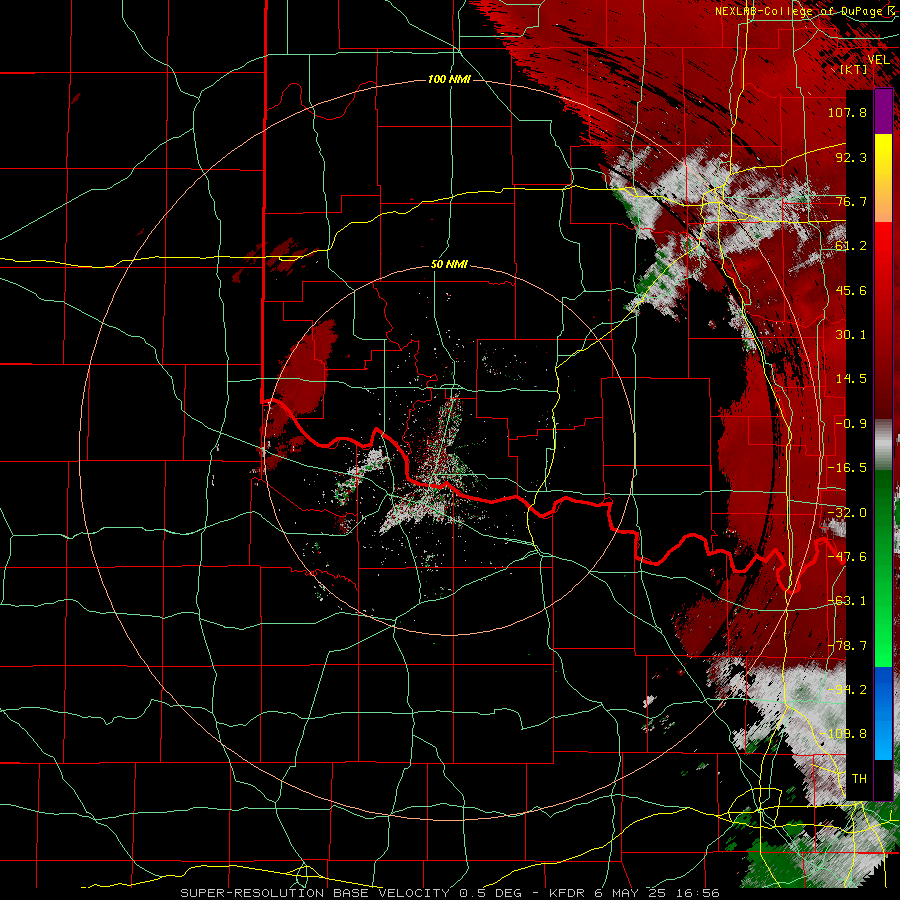Image resolution: width=900 pixels, height=900 pixels.
Task: Click the purple segment of the color bar
Action: click(883, 111)
